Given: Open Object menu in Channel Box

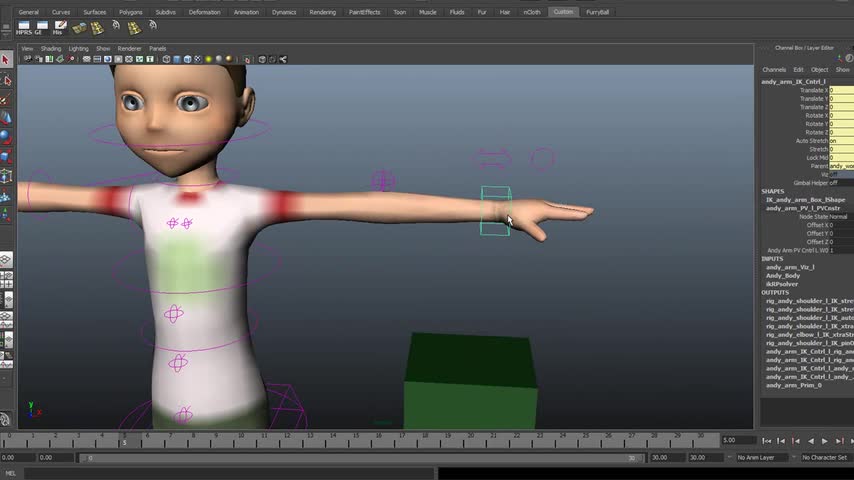Looking at the screenshot, I should 820,70.
